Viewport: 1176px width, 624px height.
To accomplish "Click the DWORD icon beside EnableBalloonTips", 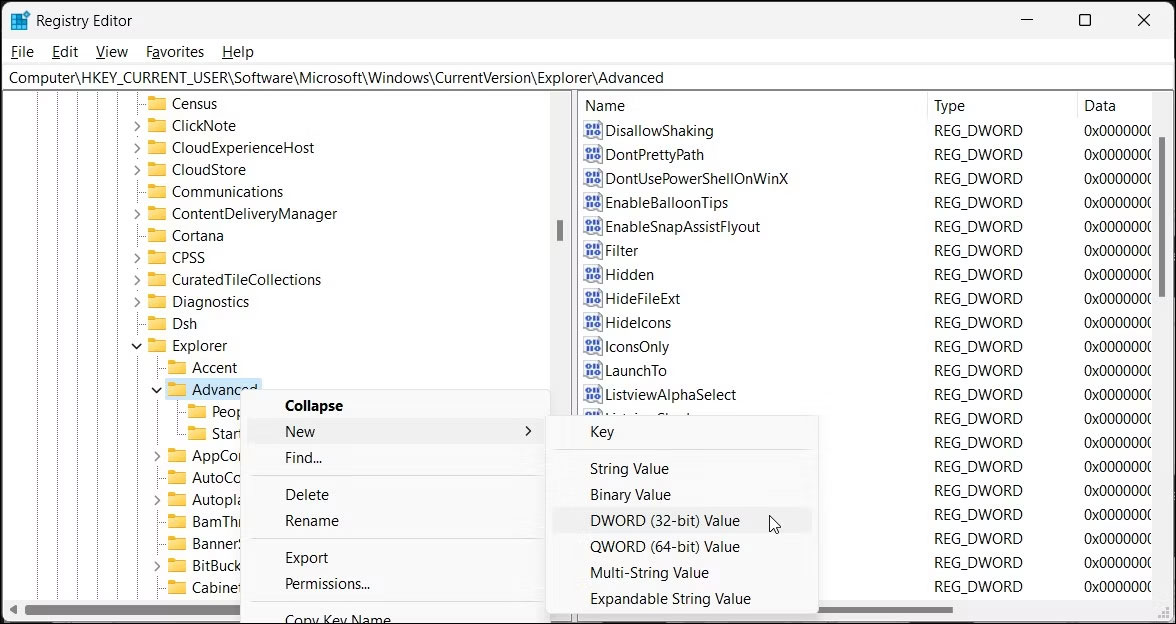I will tap(593, 202).
